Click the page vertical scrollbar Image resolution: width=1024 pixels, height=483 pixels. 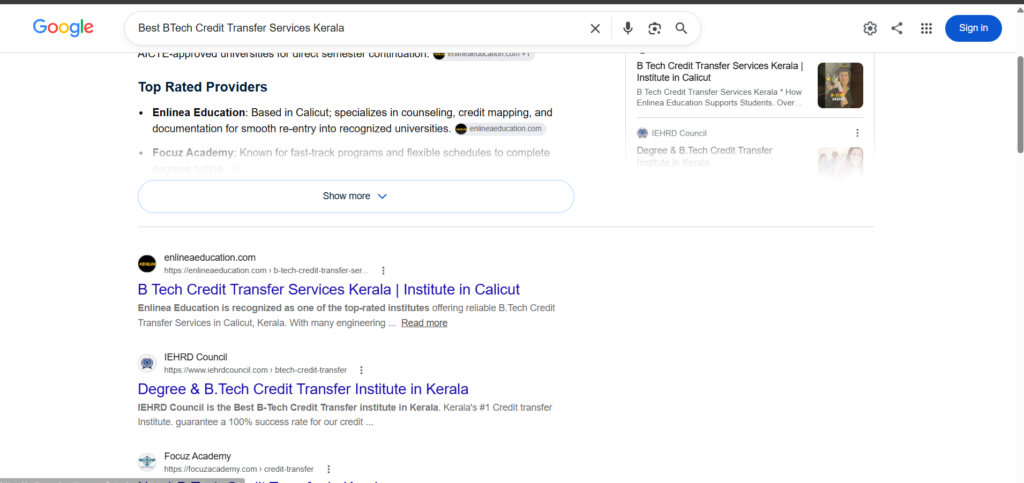1019,104
